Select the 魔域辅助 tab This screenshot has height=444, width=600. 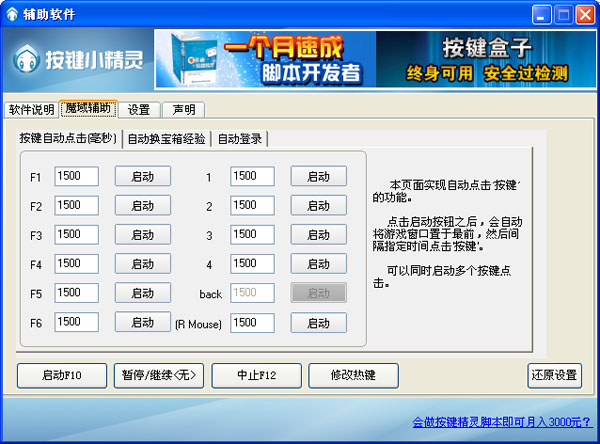pyautogui.click(x=88, y=109)
